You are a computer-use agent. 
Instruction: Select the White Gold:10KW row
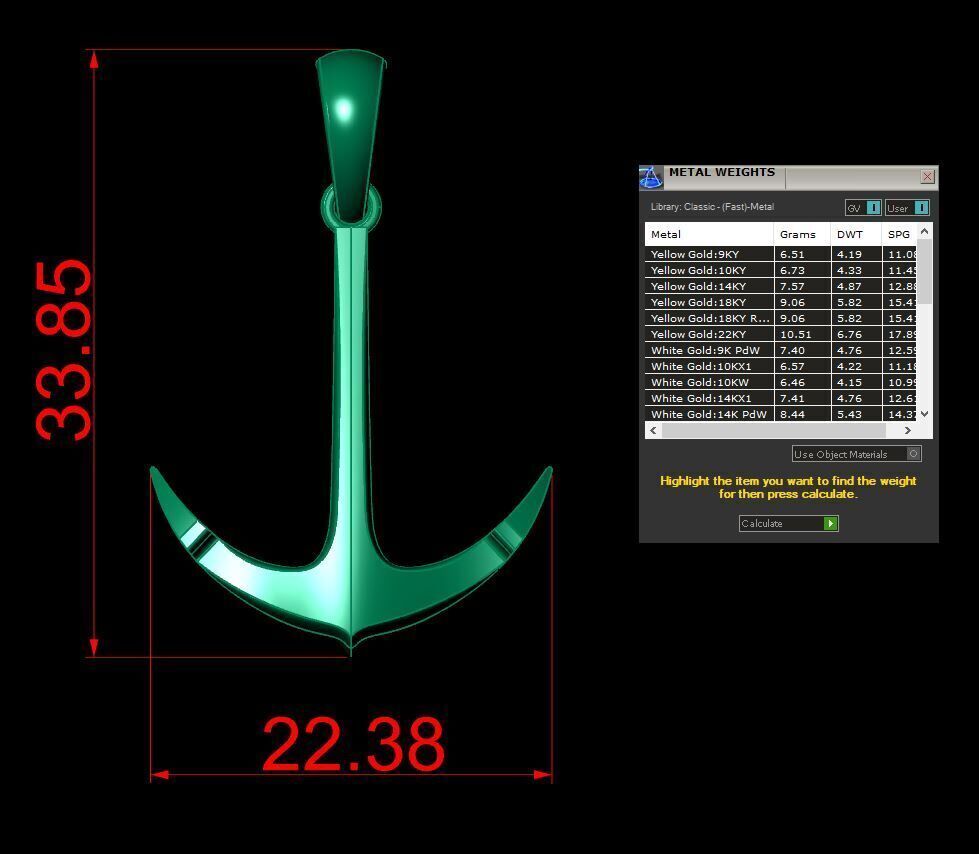point(780,382)
